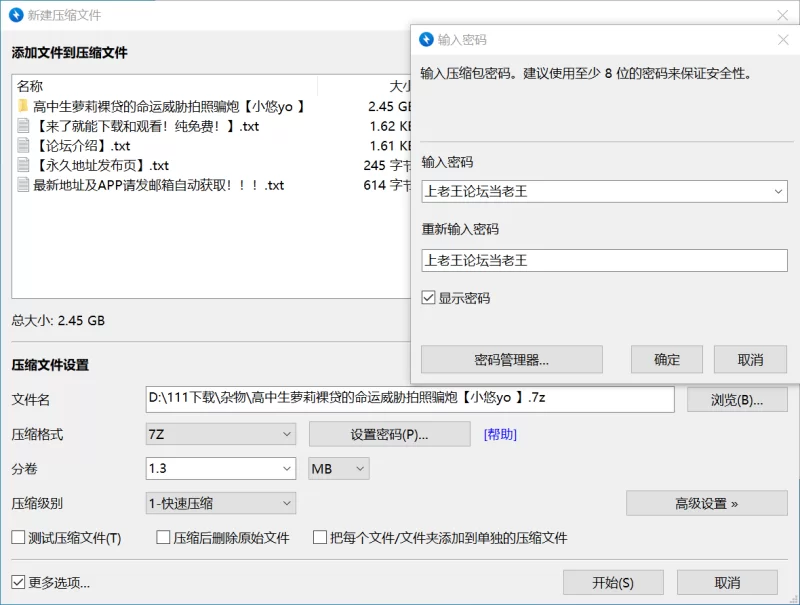Click 取消 in the password dialog
Image resolution: width=800 pixels, height=605 pixels.
[750, 360]
